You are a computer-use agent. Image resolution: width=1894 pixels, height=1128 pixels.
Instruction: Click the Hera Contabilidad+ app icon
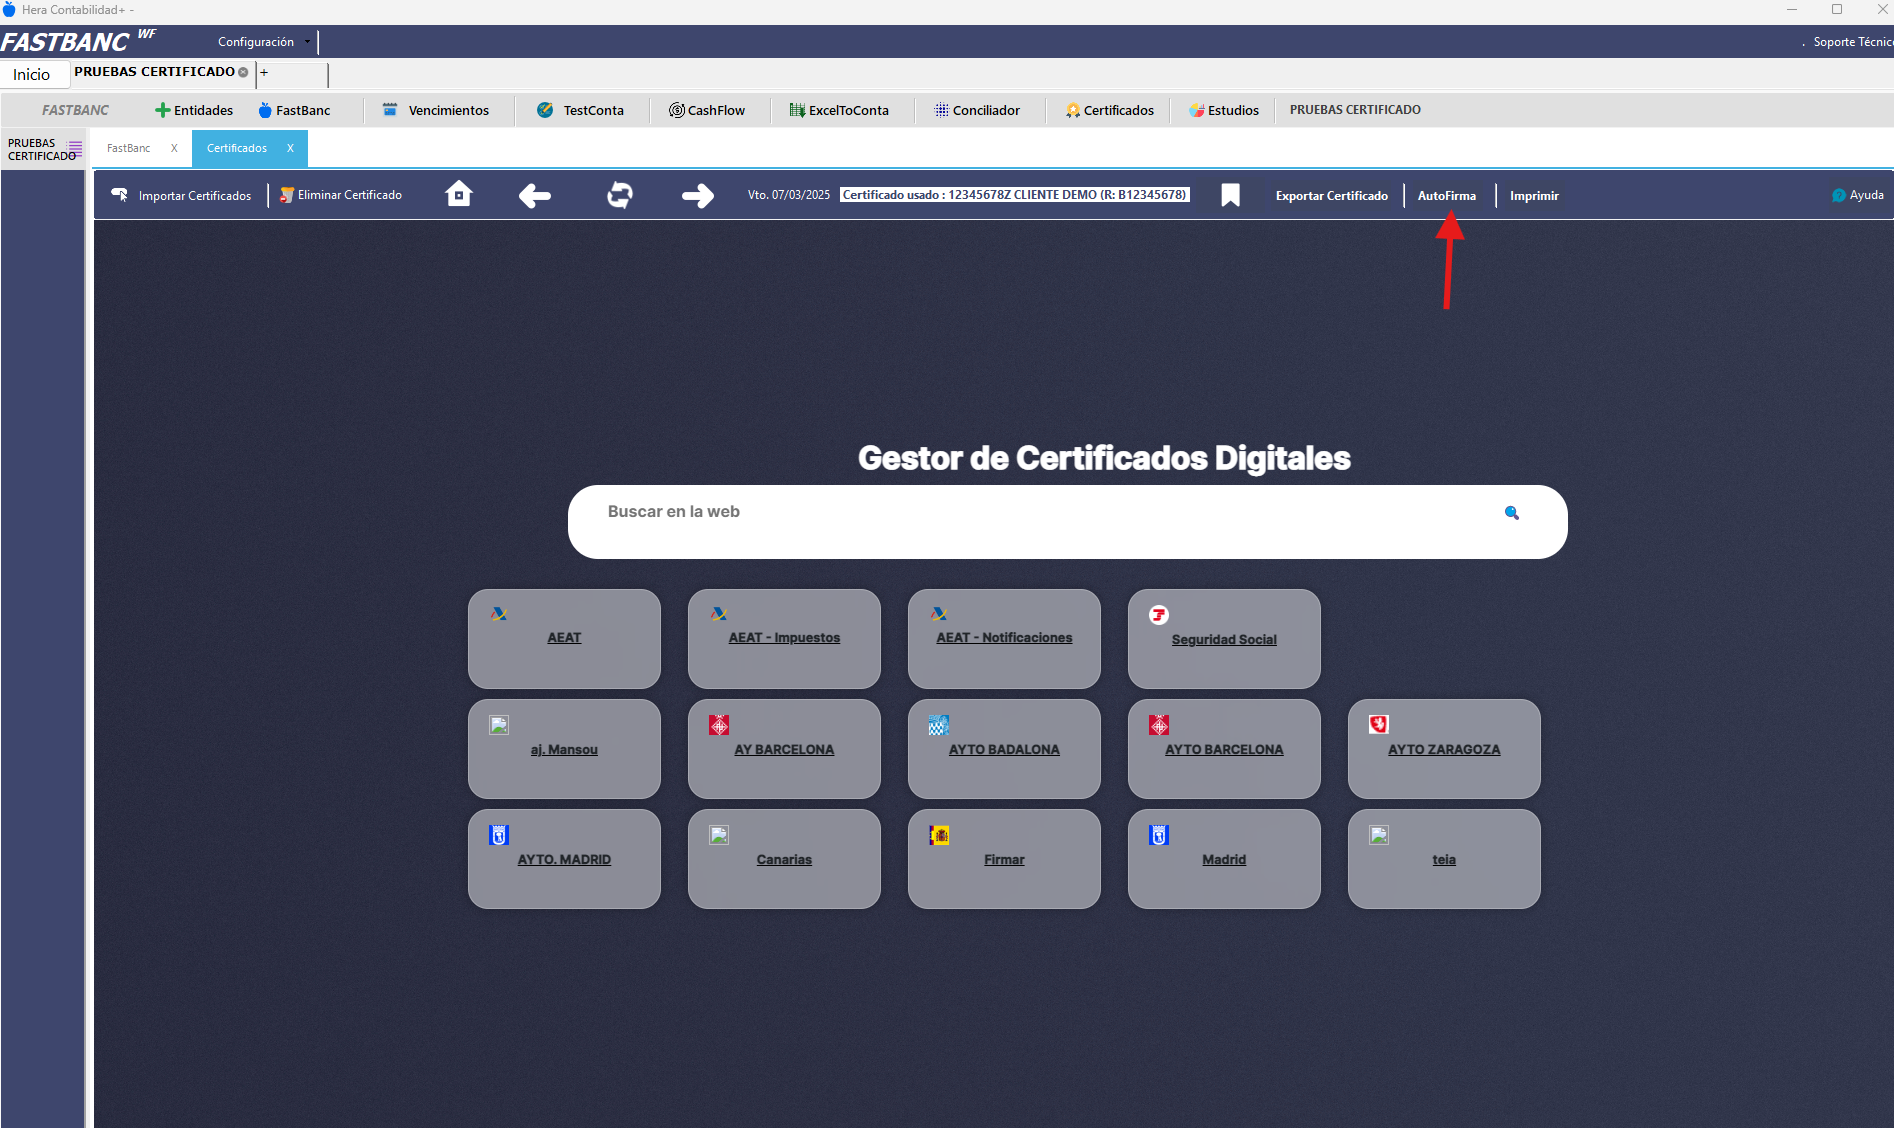point(9,10)
